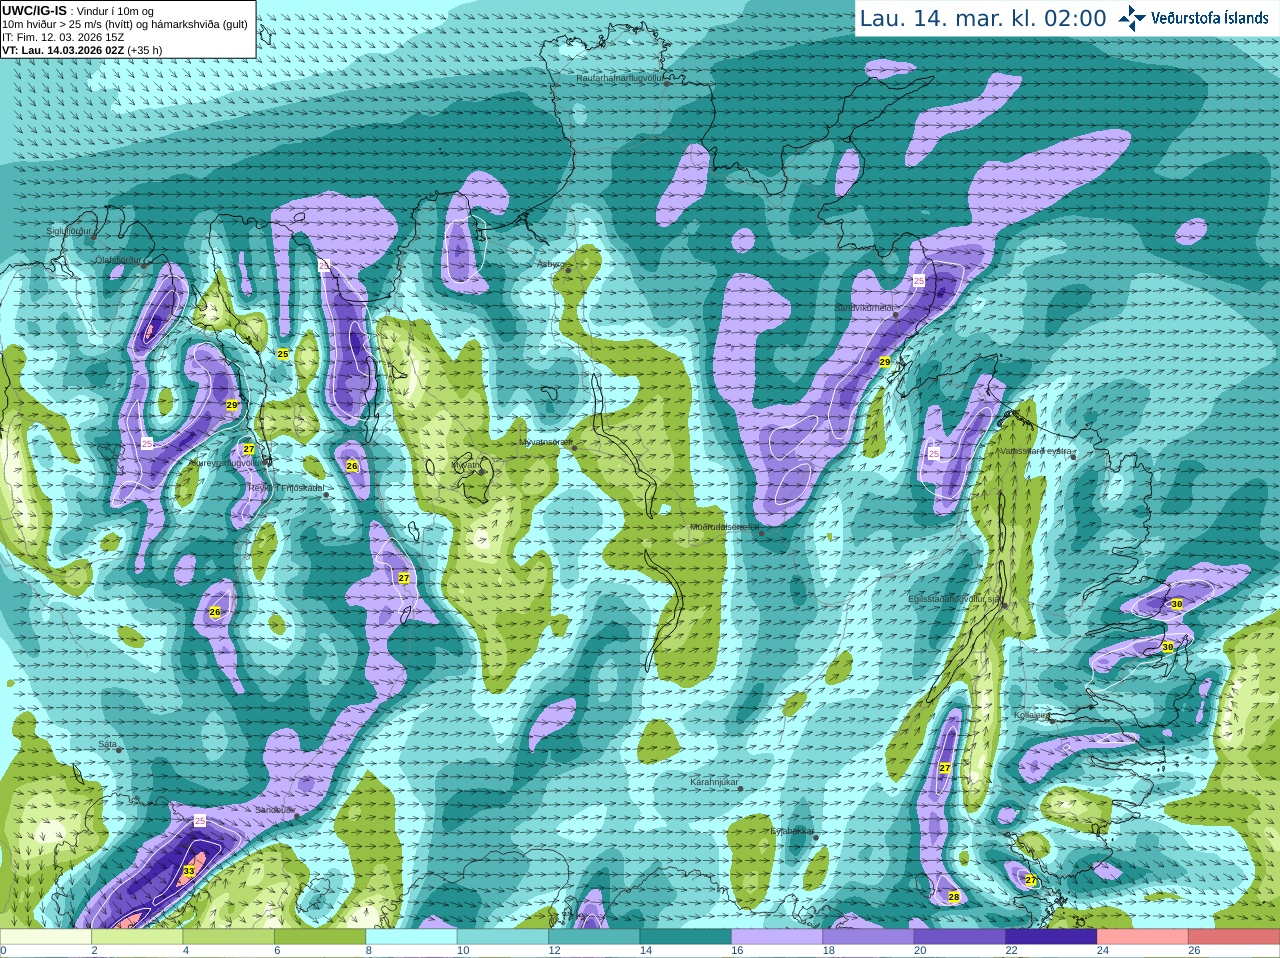Click the 12–14 m/s legend color swatch
Viewport: 1280px width, 958px height.
click(594, 937)
